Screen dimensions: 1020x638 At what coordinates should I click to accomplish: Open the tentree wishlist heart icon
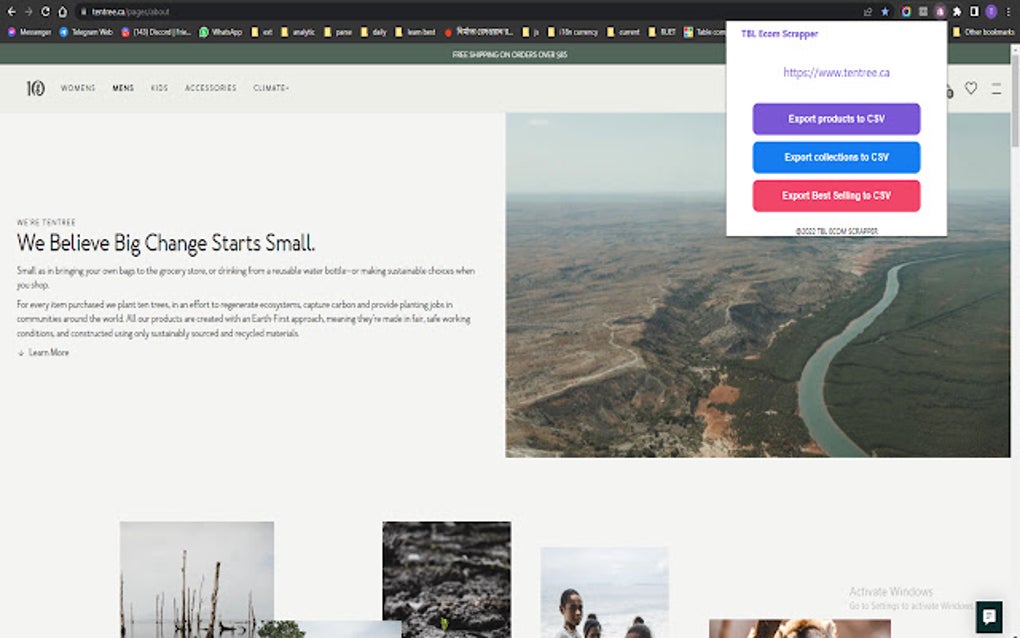pyautogui.click(x=971, y=89)
